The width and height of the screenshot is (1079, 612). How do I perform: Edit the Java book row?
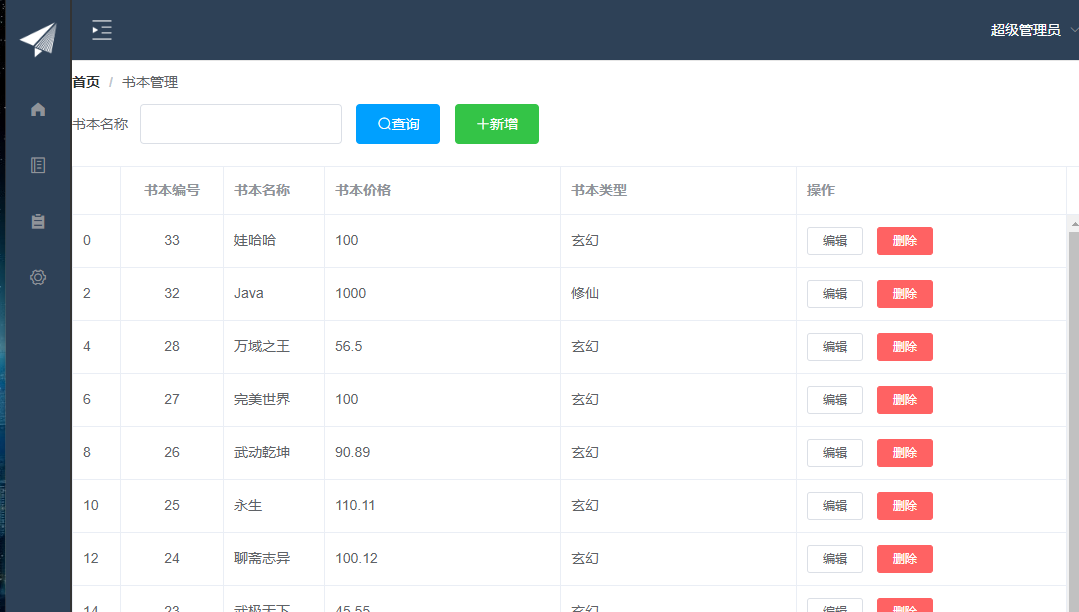835,294
